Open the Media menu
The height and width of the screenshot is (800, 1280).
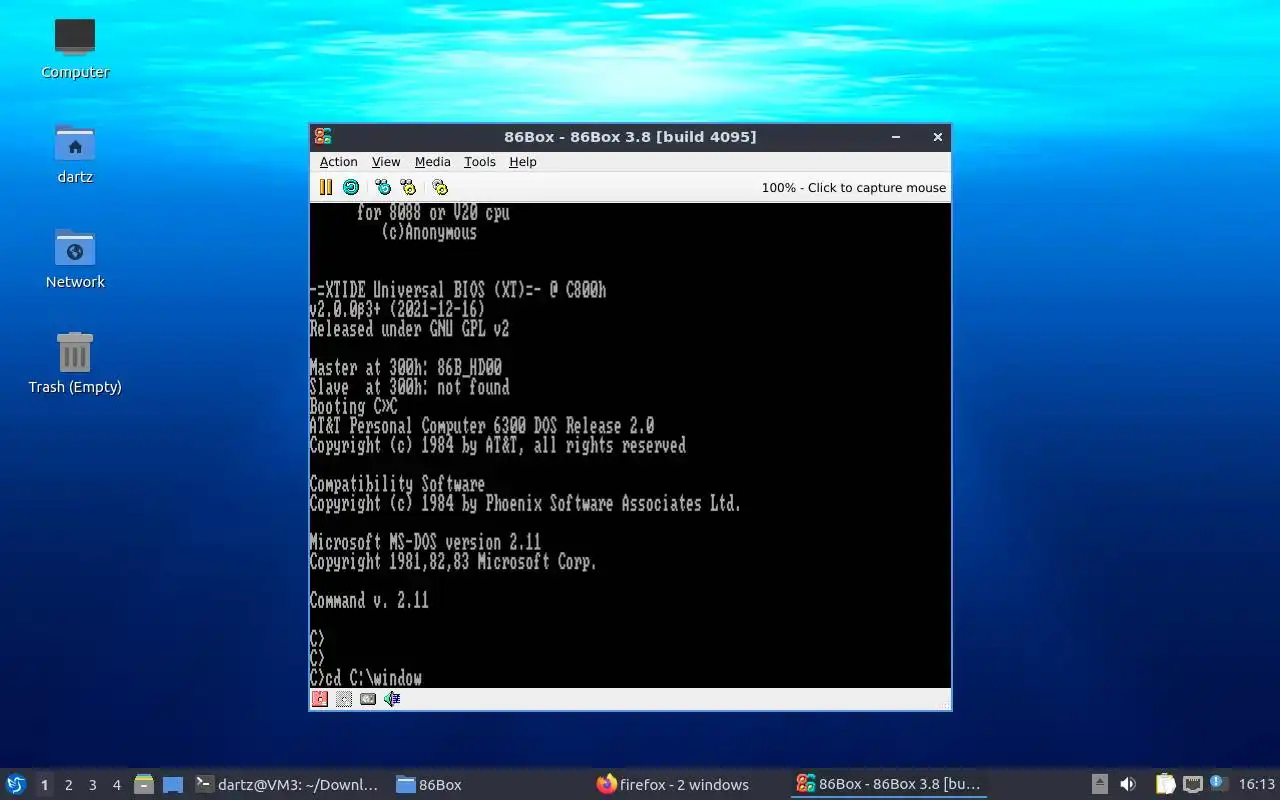(432, 162)
